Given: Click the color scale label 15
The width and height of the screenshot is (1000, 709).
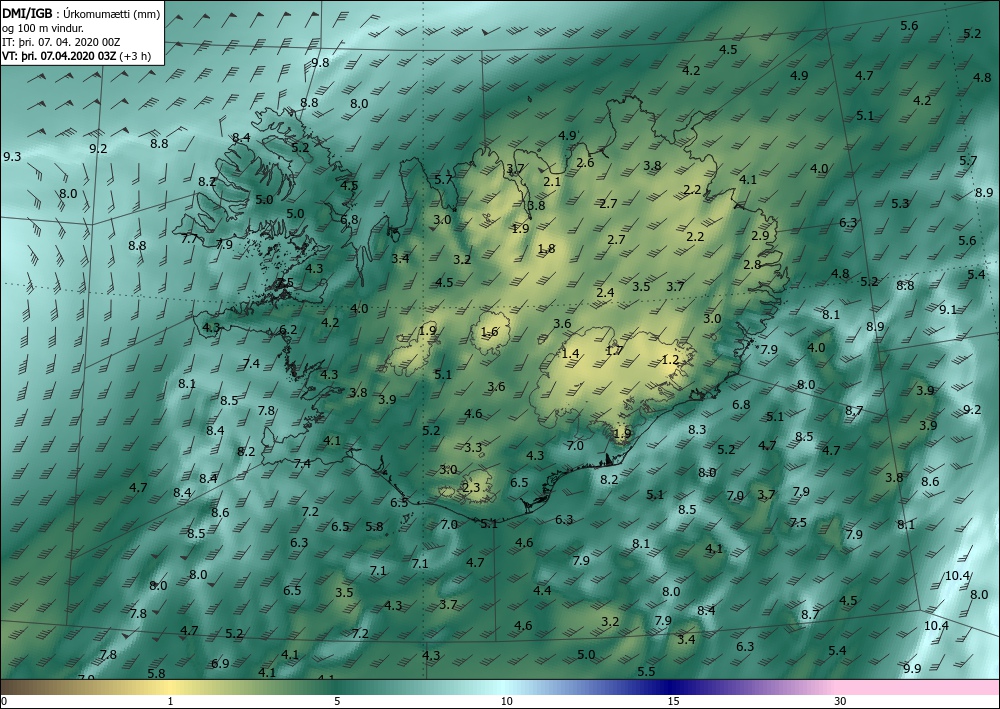Looking at the screenshot, I should click(x=673, y=702).
